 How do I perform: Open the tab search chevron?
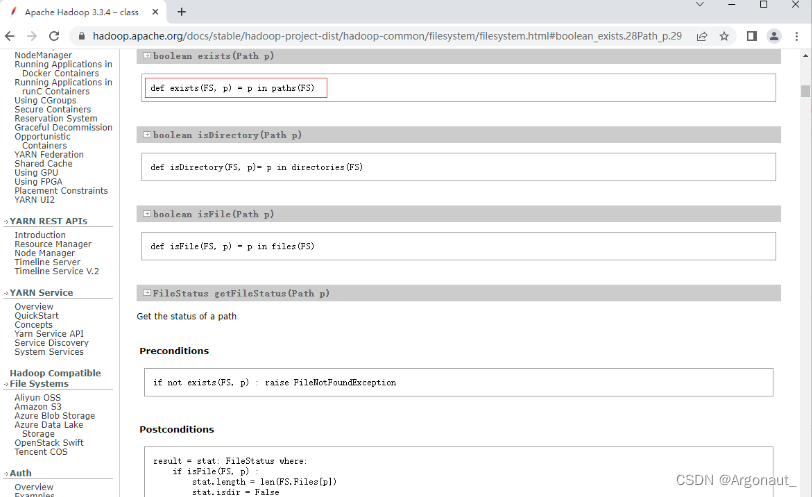click(x=700, y=5)
